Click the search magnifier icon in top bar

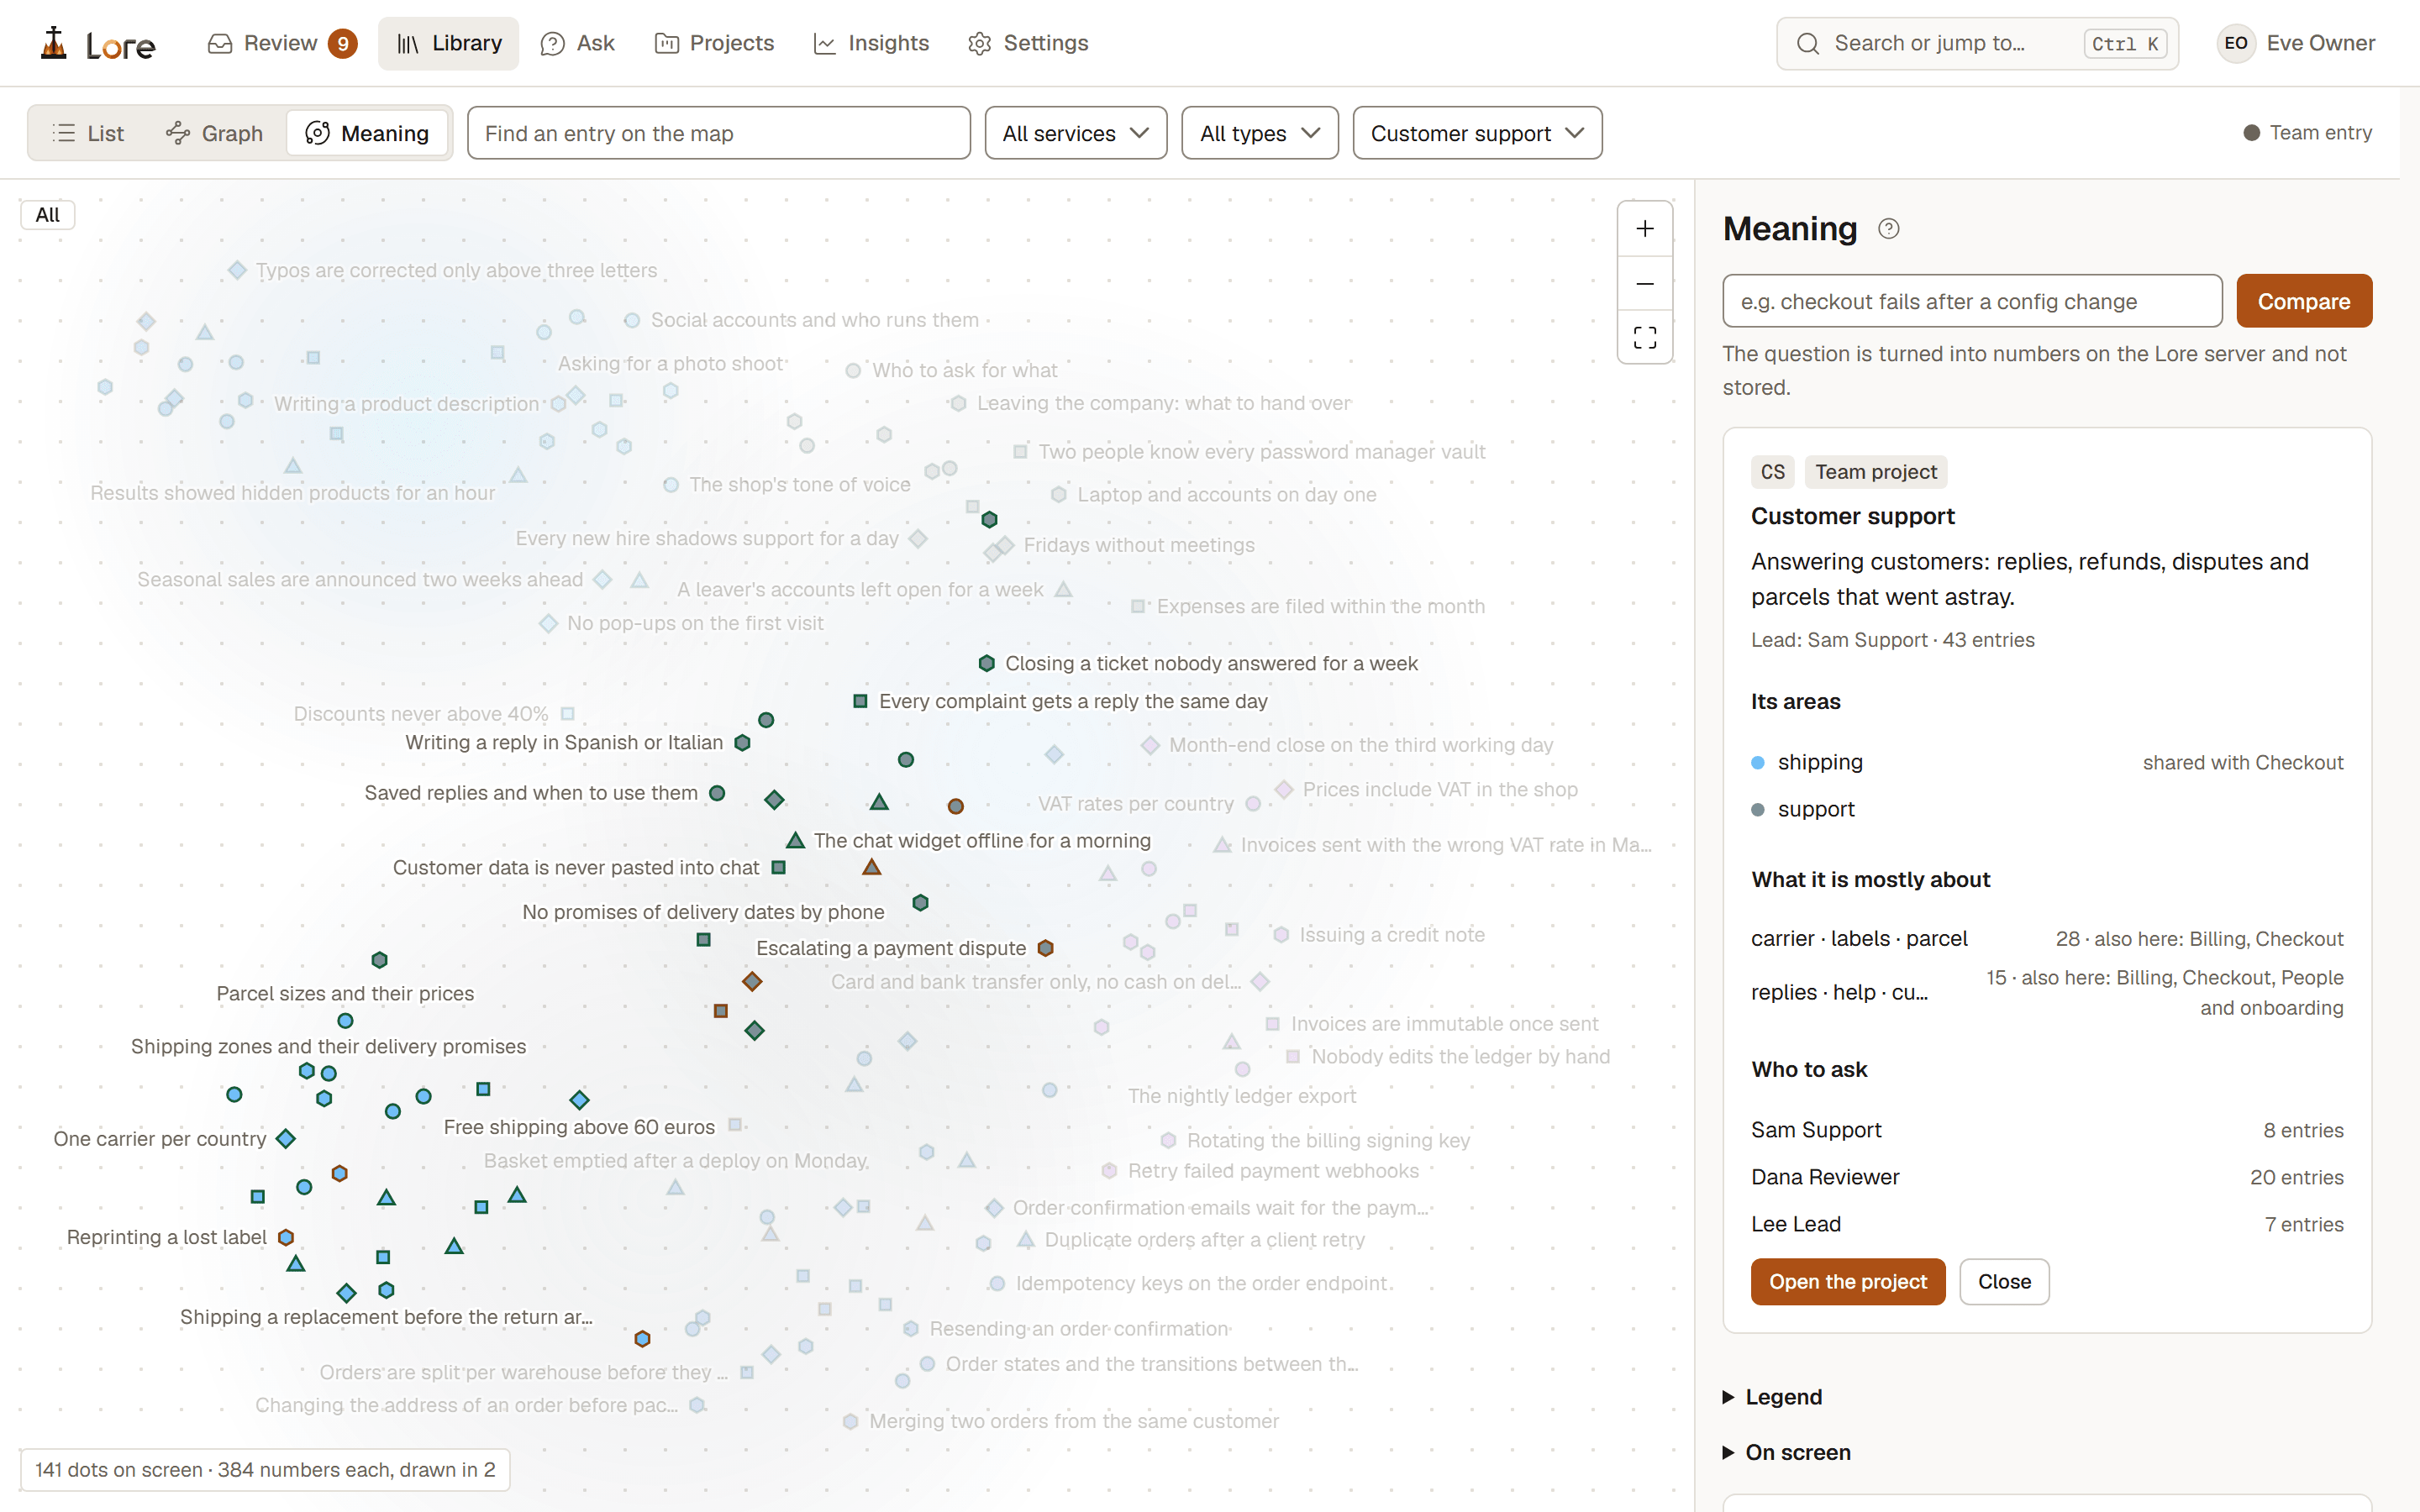(x=1807, y=44)
